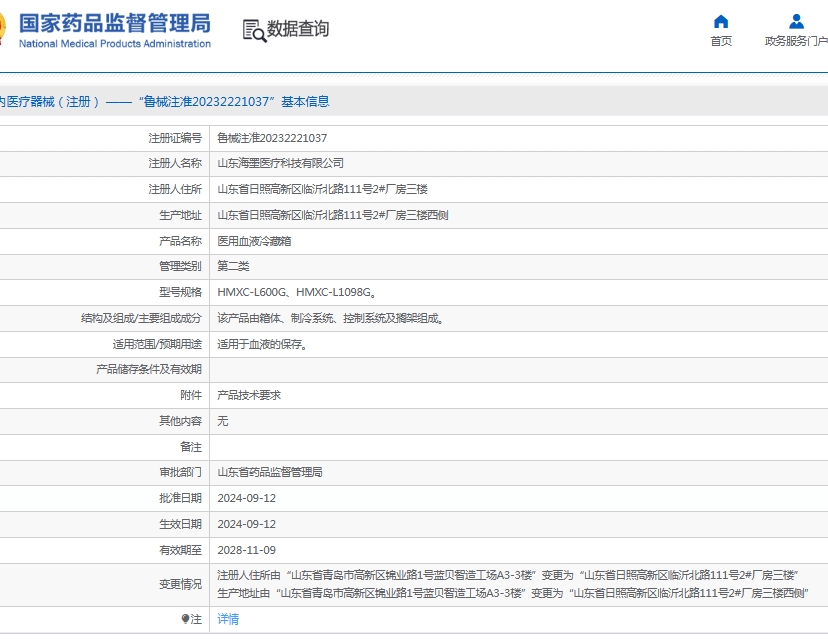Click attachment value 产品技术要求
Image resolution: width=828 pixels, height=639 pixels.
tap(249, 395)
